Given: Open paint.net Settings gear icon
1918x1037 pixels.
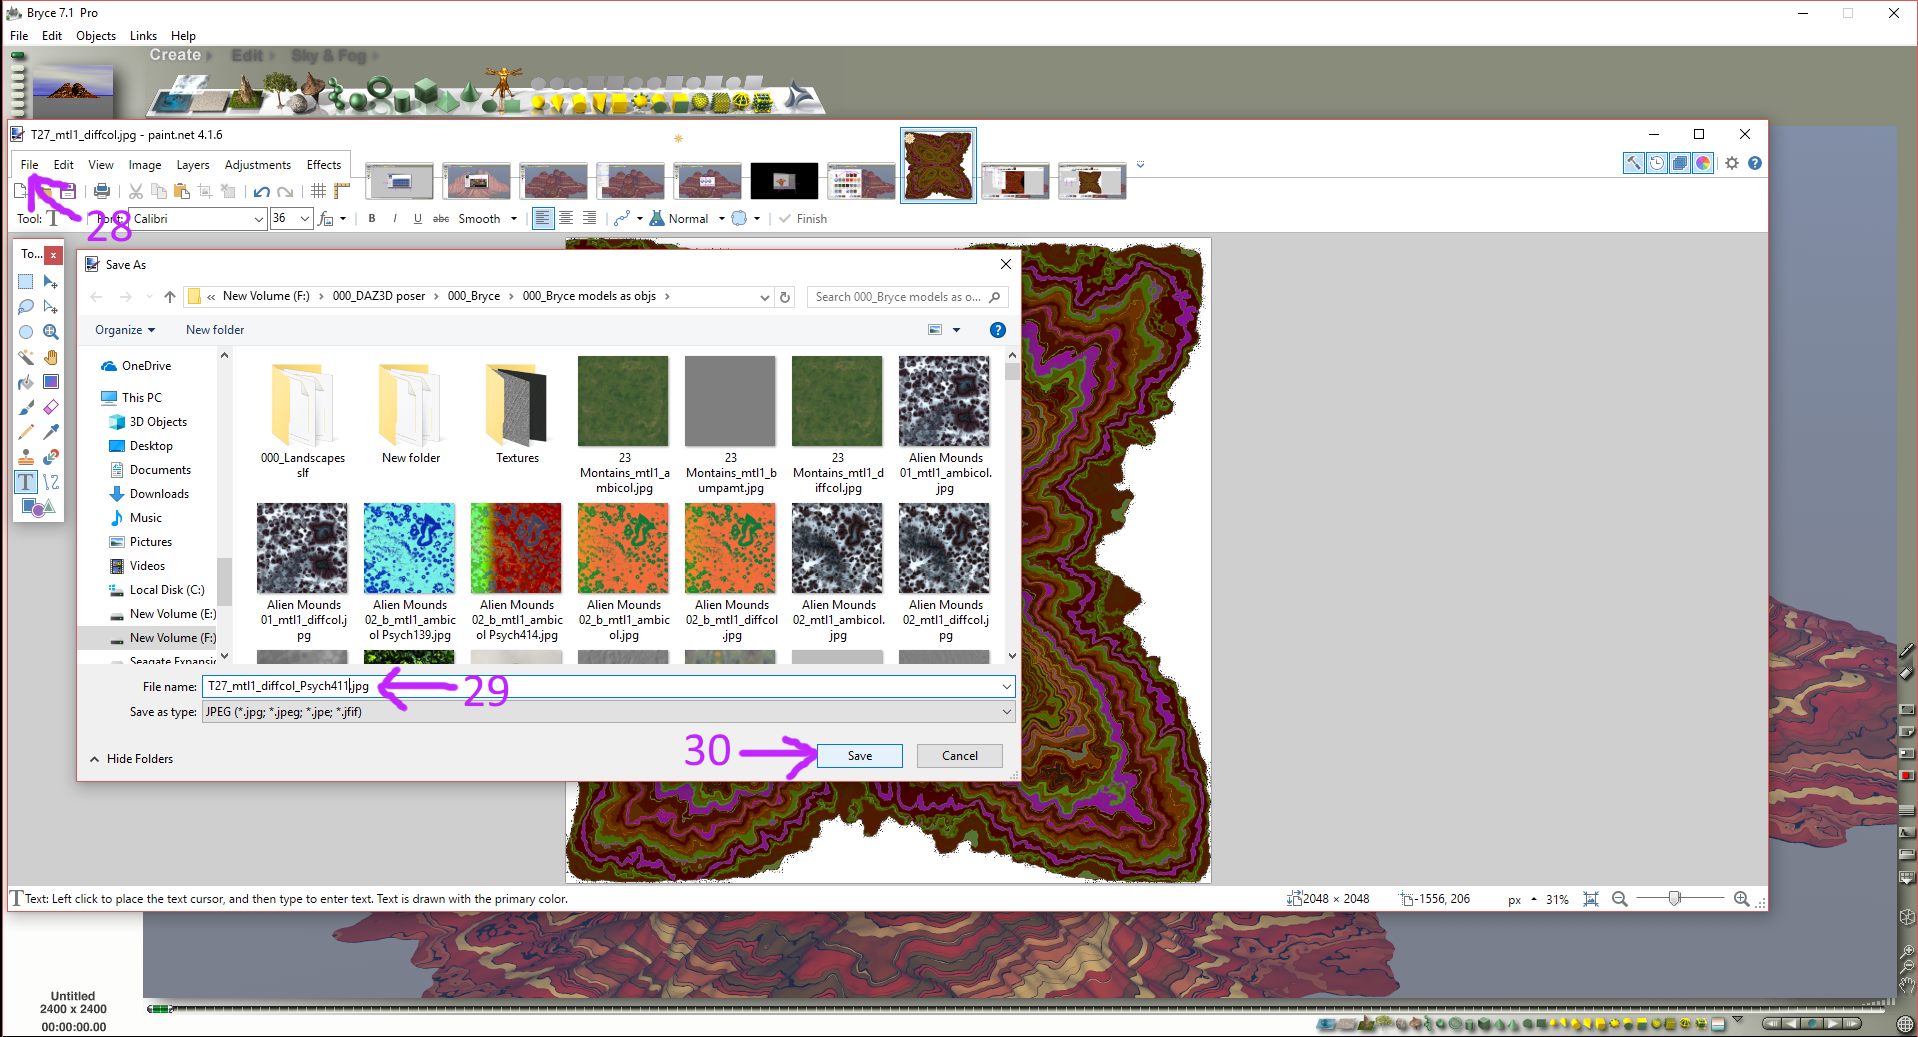Looking at the screenshot, I should point(1732,163).
